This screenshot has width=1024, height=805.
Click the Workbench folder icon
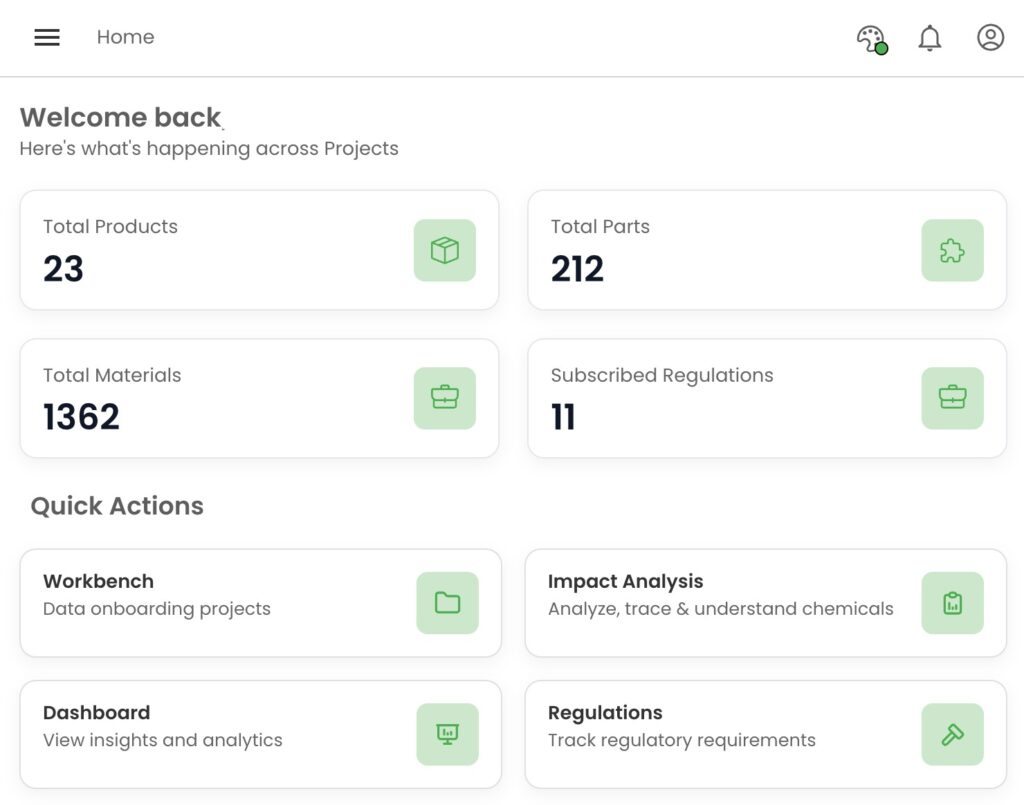(x=447, y=603)
